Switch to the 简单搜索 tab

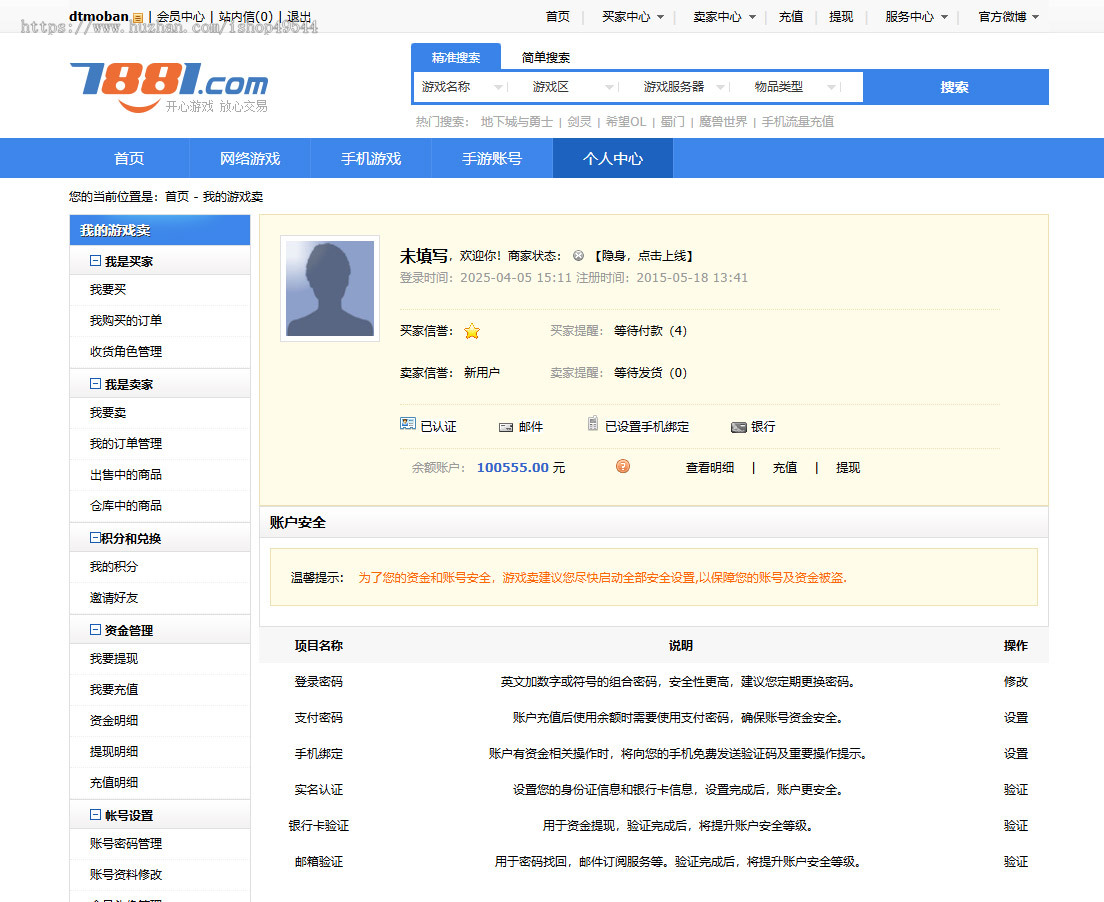point(546,57)
